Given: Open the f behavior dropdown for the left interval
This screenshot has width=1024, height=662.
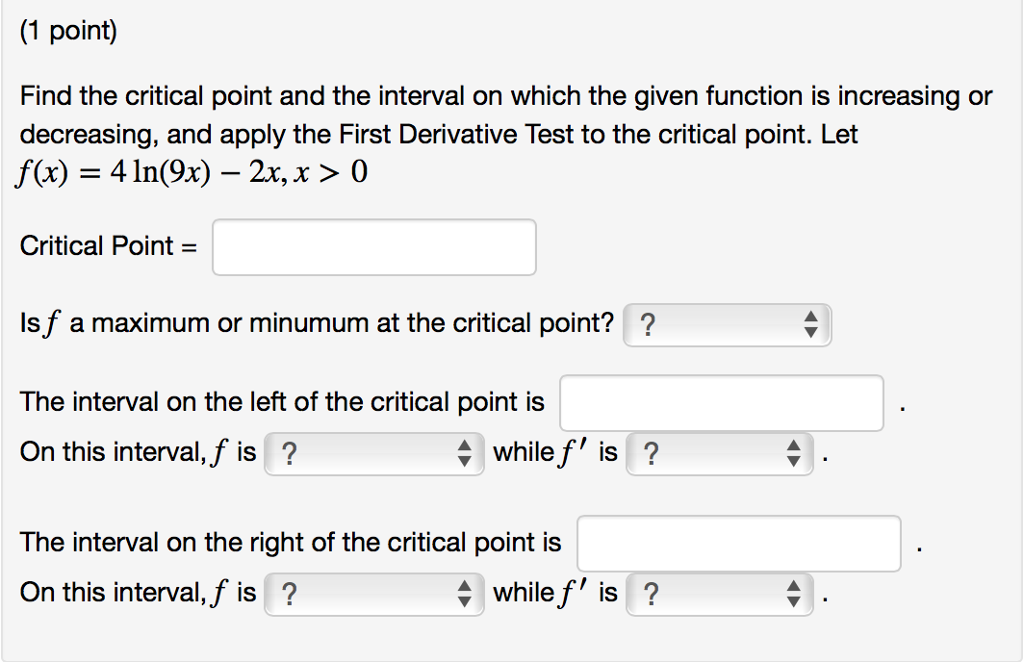Looking at the screenshot, I should 374,453.
